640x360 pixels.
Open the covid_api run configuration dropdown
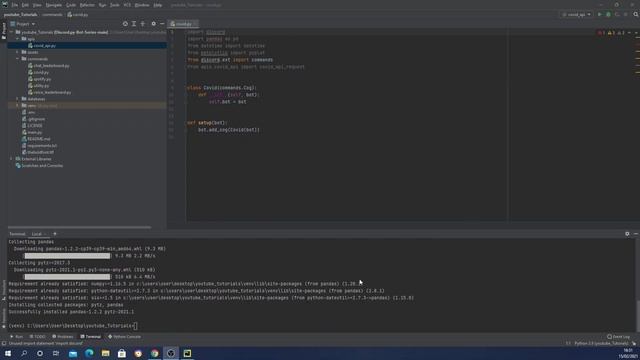pos(576,14)
